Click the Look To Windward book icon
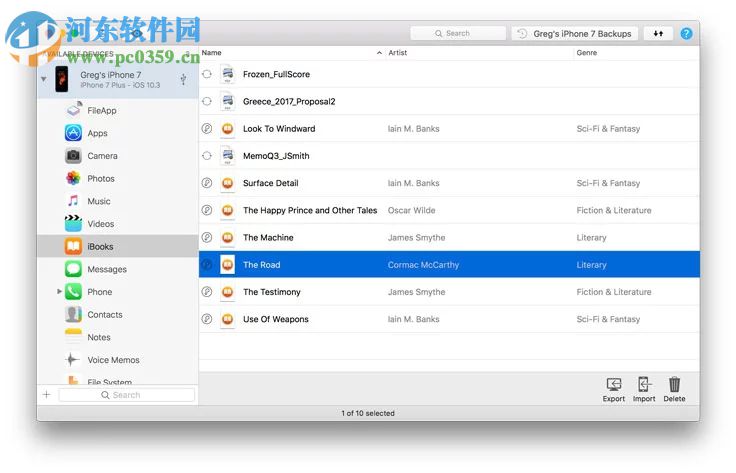The image size is (736, 473). (228, 129)
